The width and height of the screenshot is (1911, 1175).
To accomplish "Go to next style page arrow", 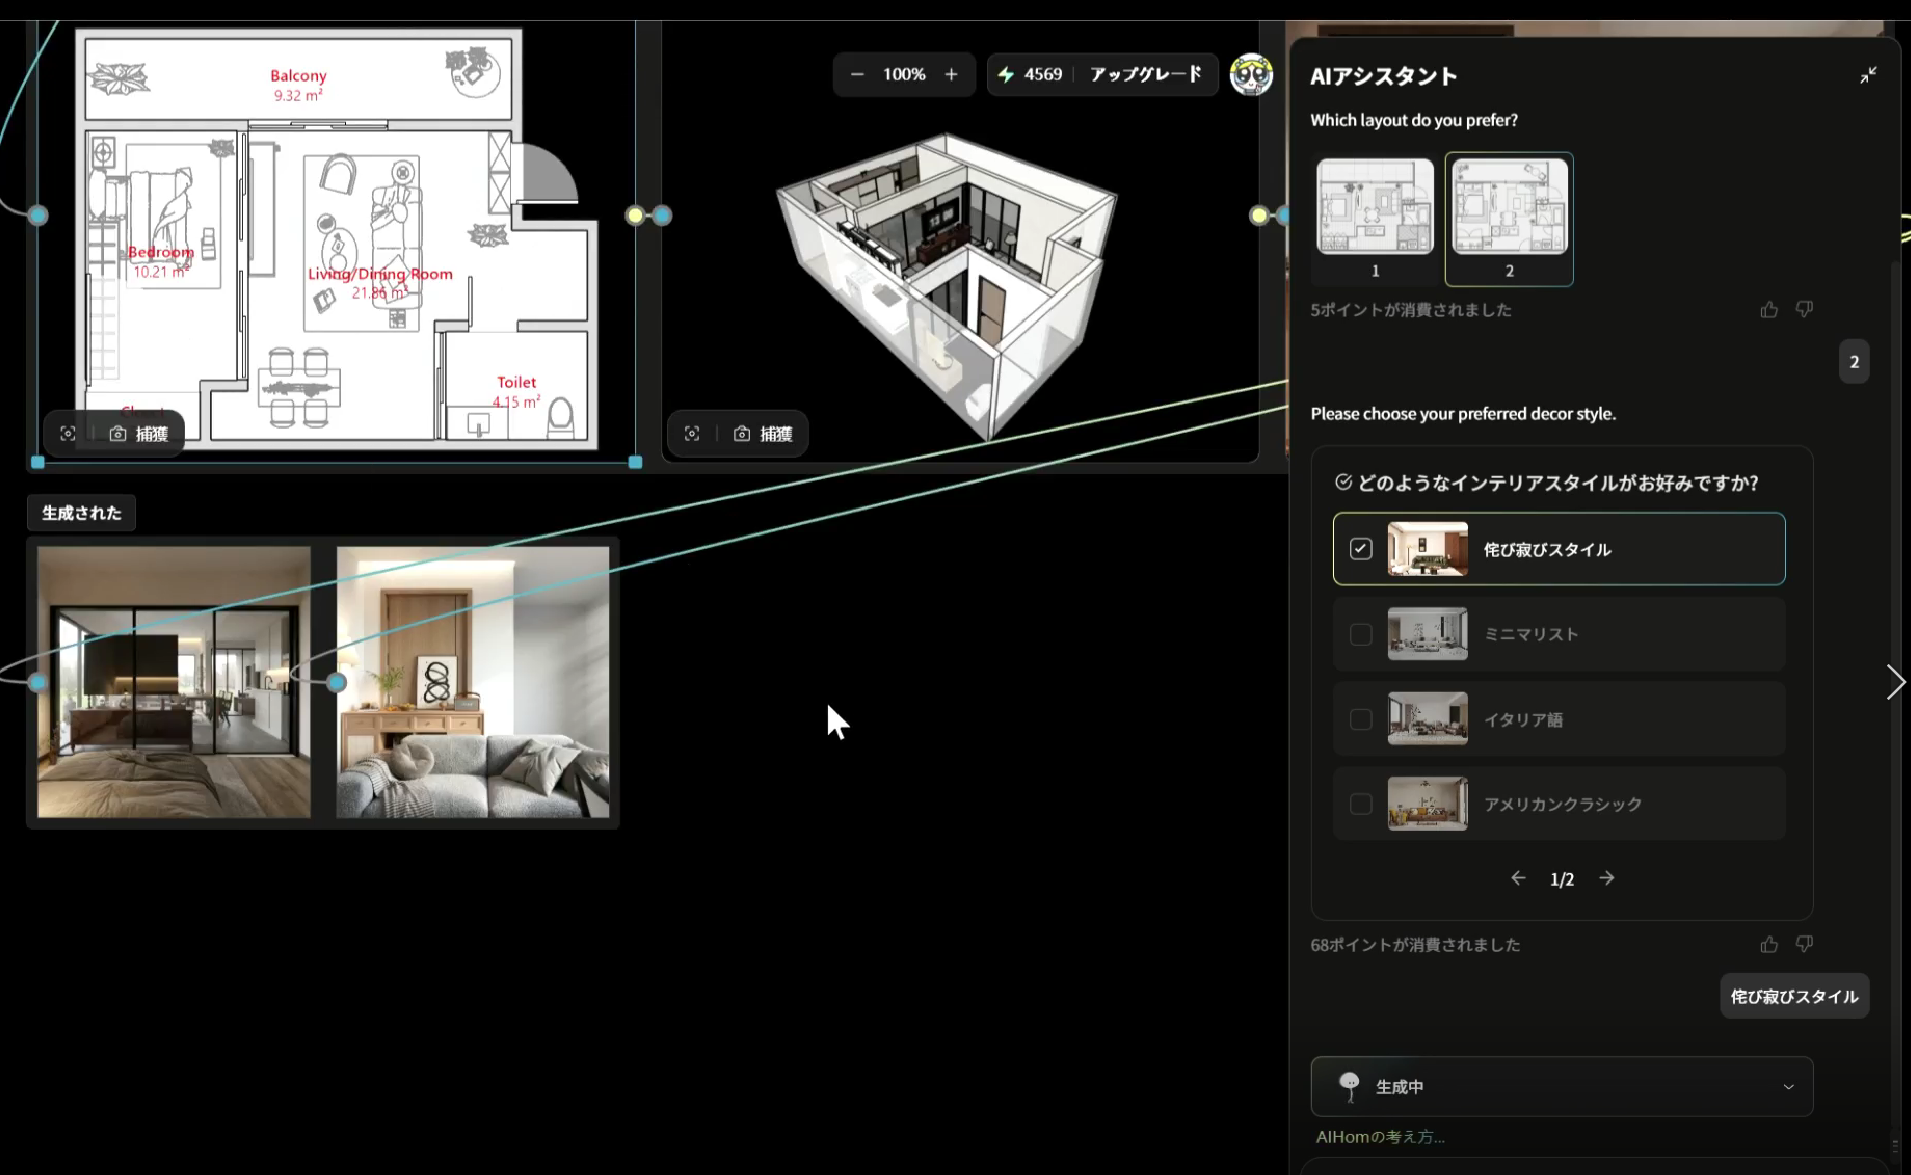I will coord(1606,878).
